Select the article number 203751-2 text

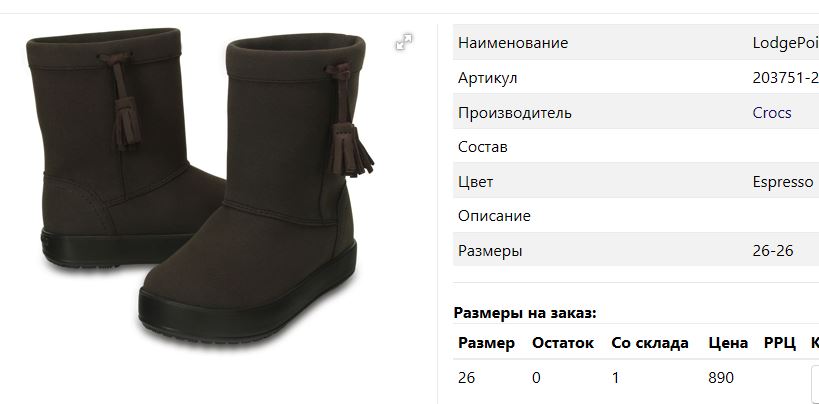[786, 78]
